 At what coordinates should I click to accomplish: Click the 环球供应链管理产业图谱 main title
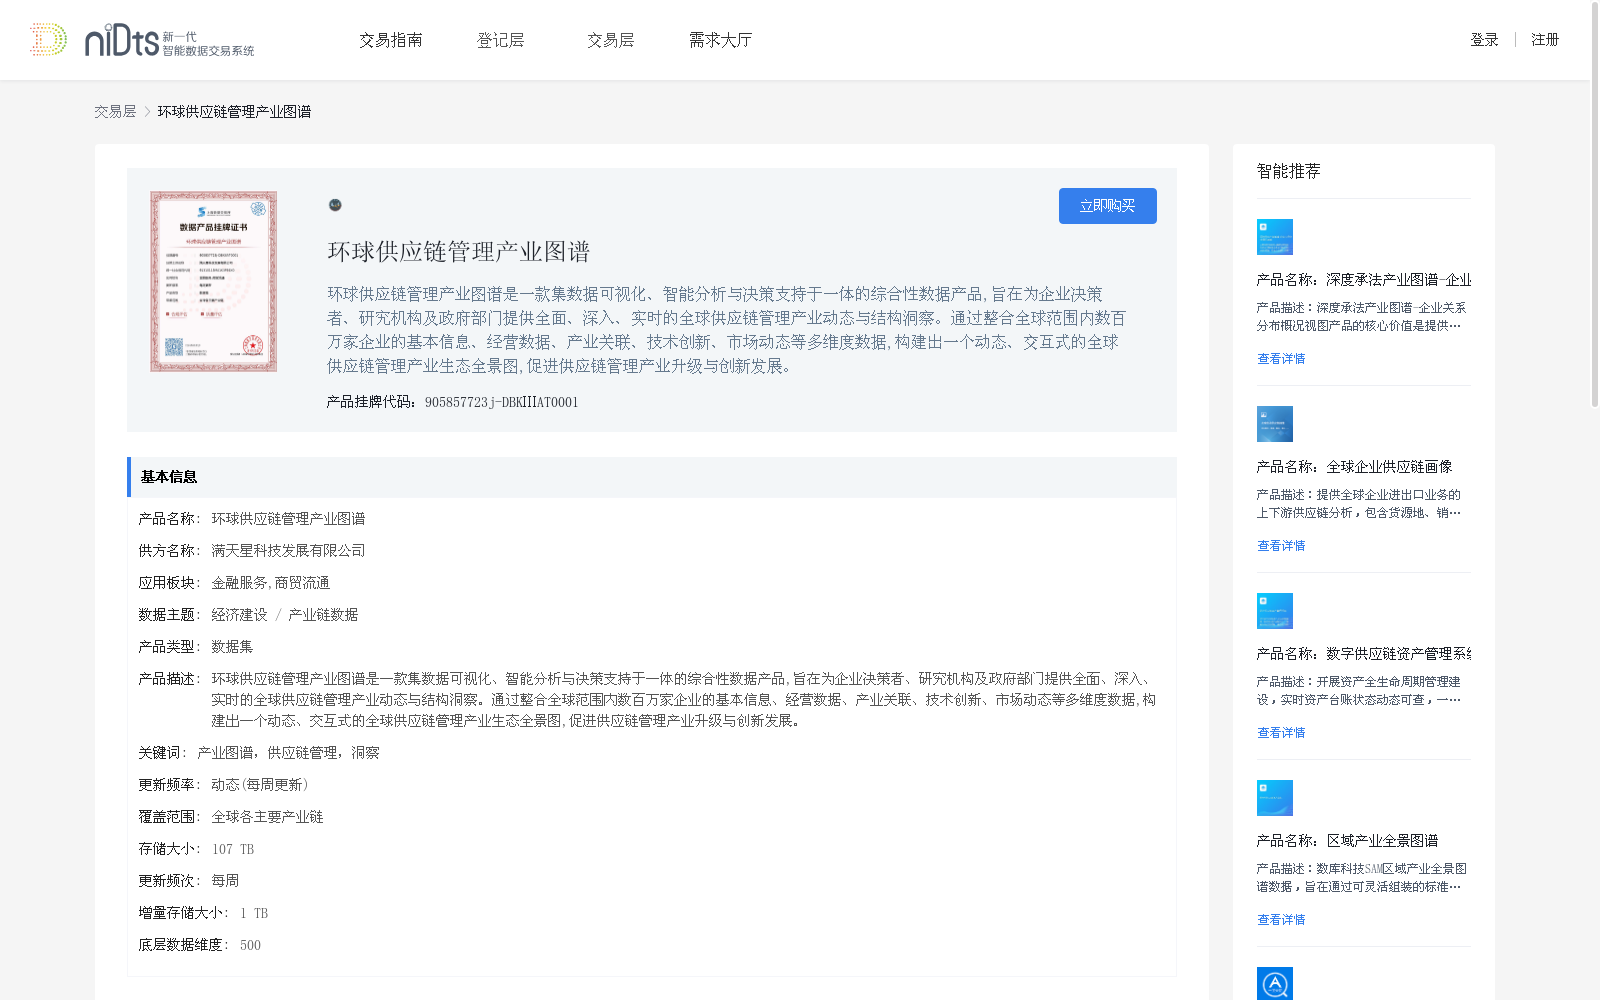pyautogui.click(x=459, y=252)
